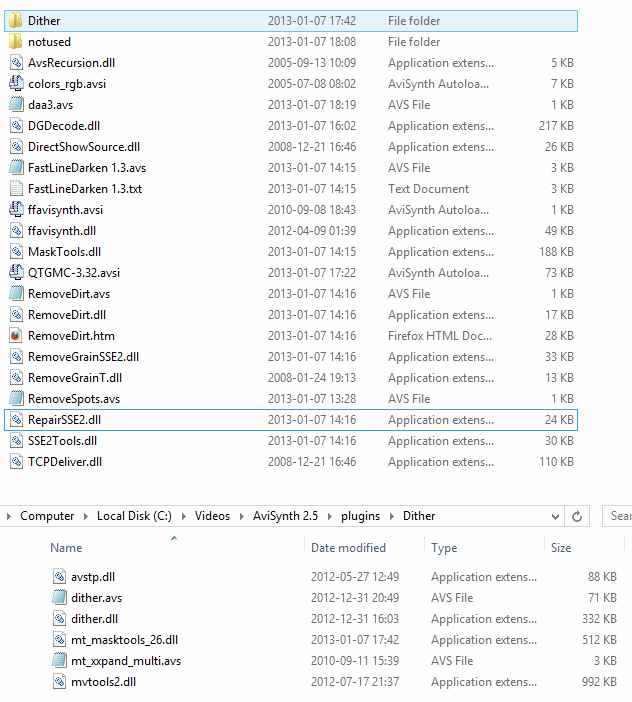Click the DirectShowSource.dll file icon
The image size is (632, 702).
16,147
